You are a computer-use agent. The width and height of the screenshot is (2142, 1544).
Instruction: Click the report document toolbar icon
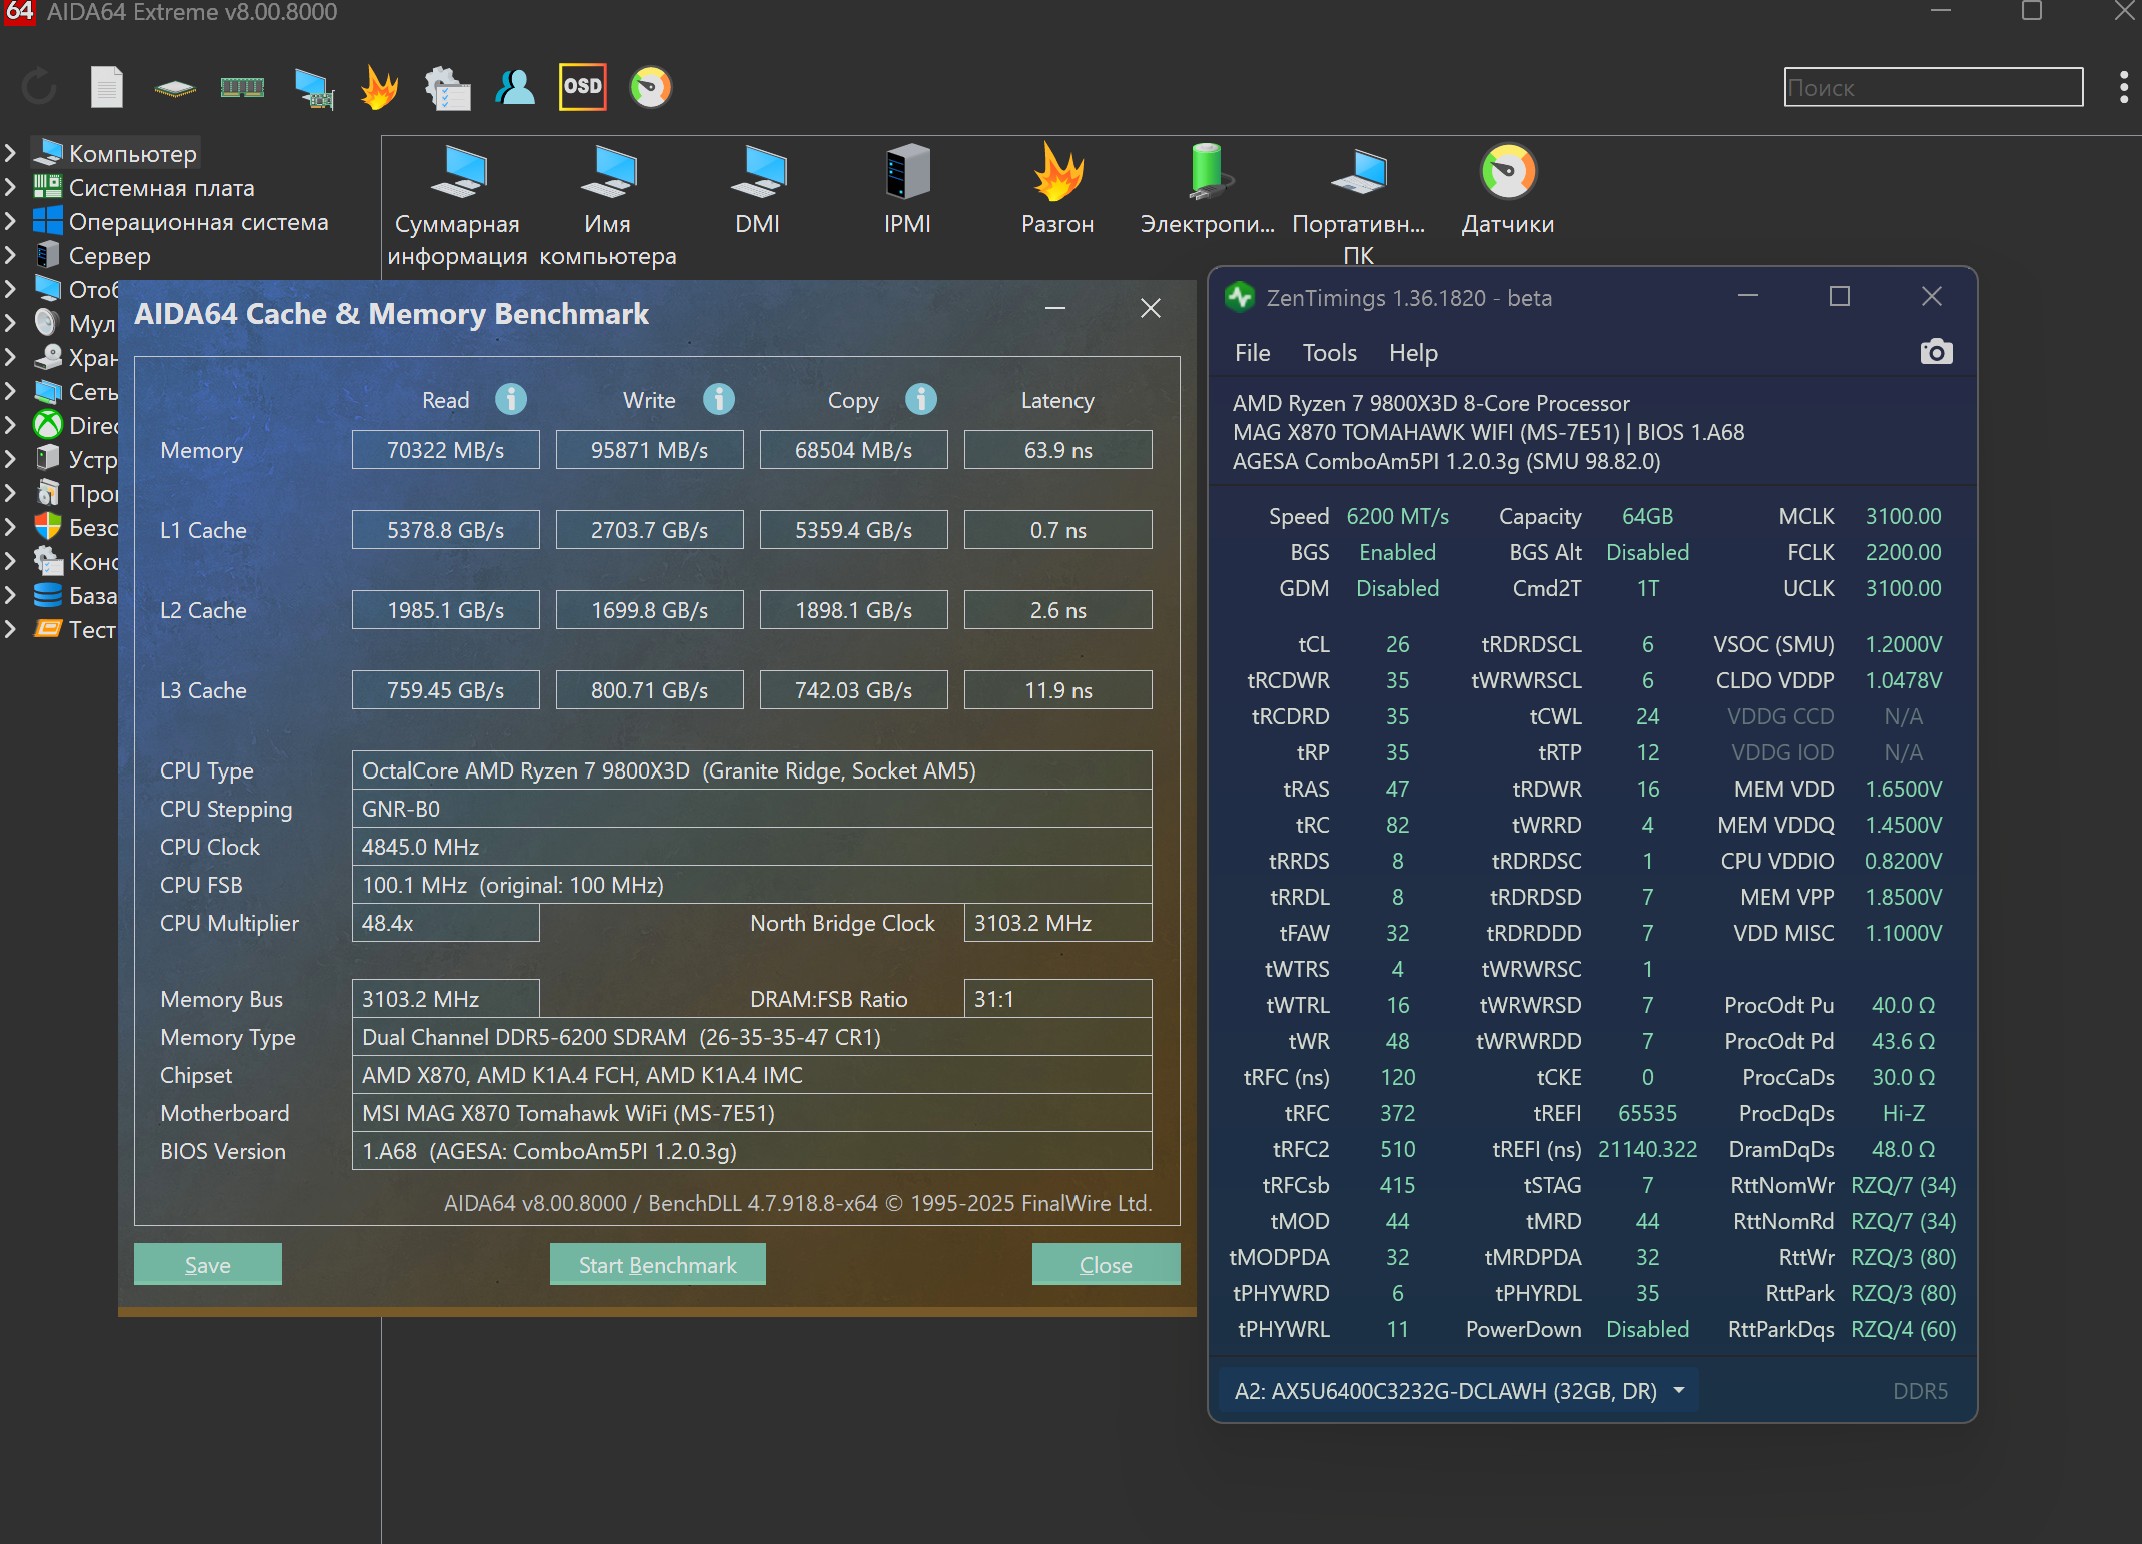(x=106, y=87)
